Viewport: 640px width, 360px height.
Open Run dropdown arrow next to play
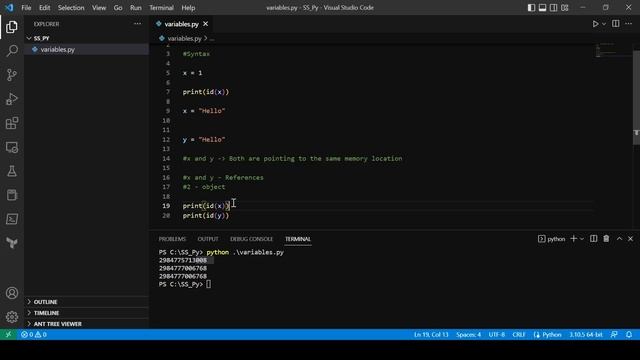click(604, 24)
